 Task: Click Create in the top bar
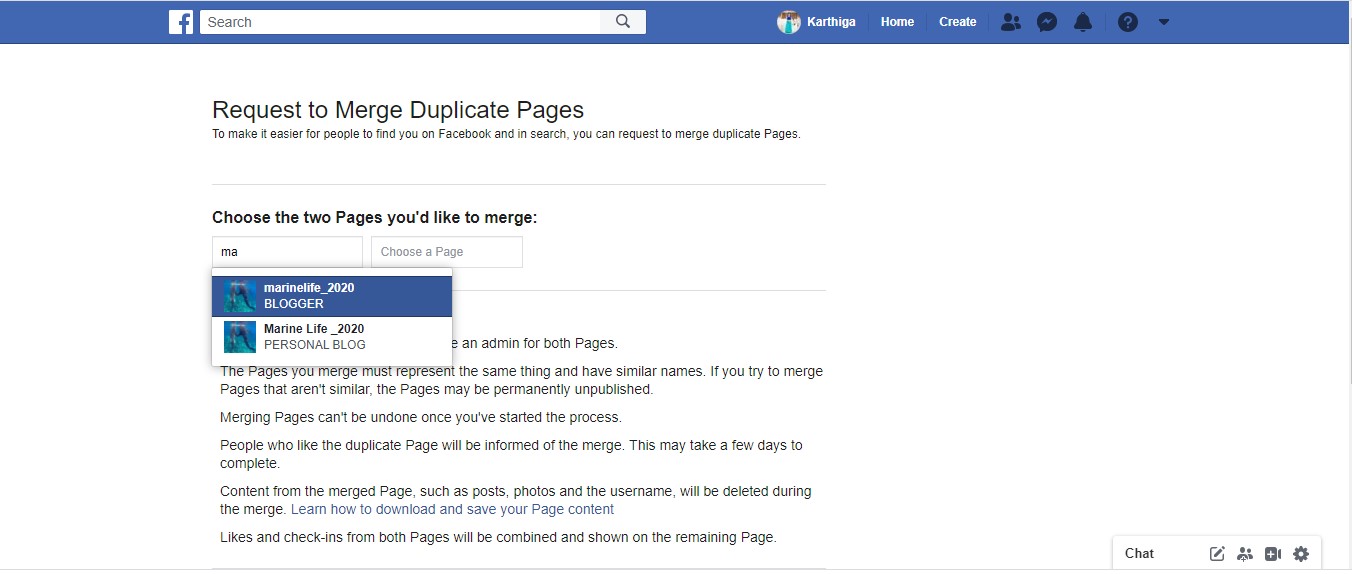[x=957, y=22]
